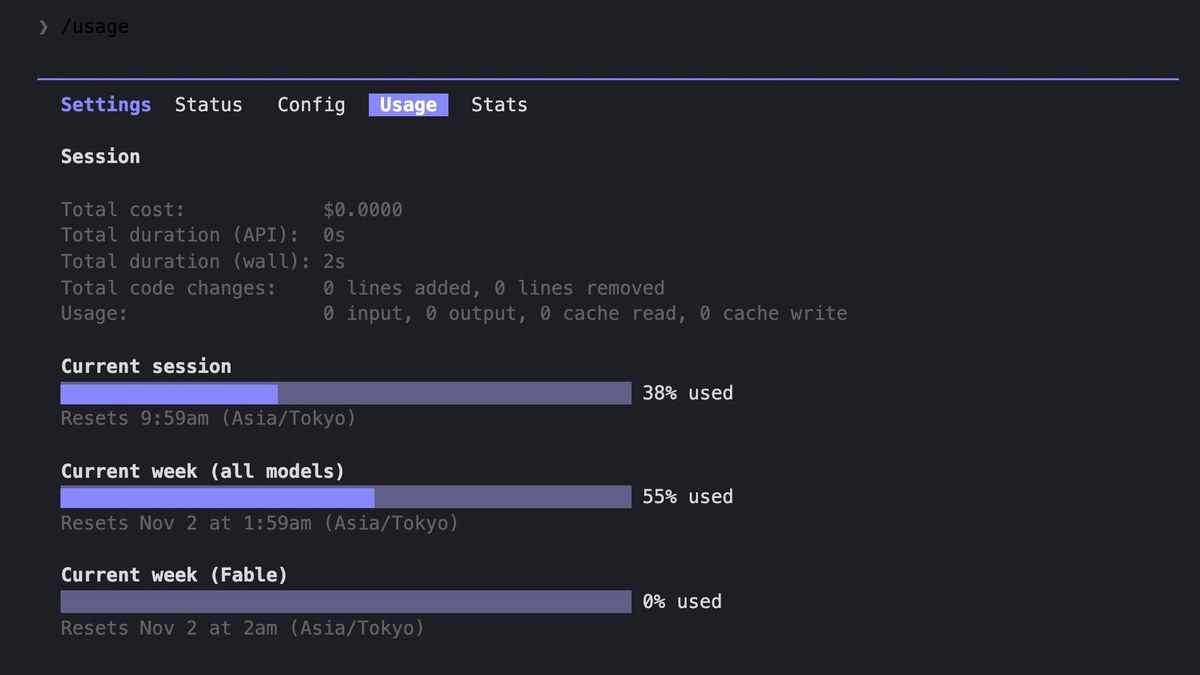Click the Settings heading label
Viewport: 1200px width, 675px height.
(106, 105)
